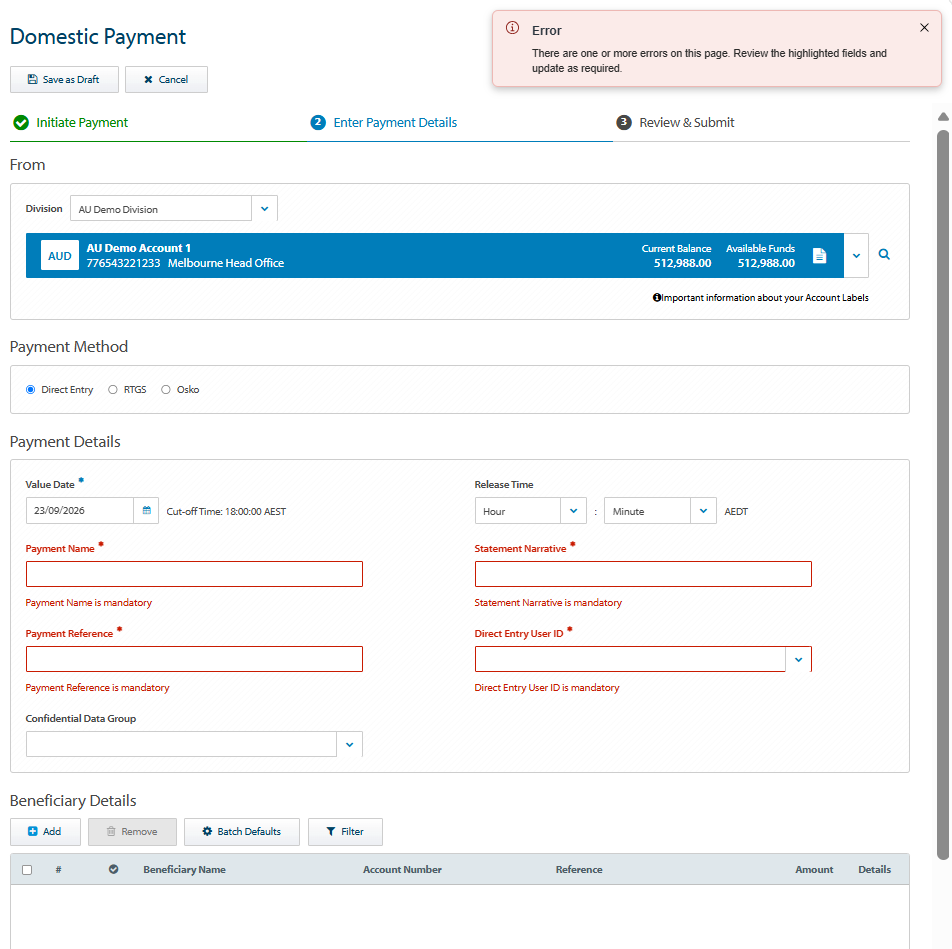Screen dimensions: 952x949
Task: Click Save as Draft
Action: (64, 80)
